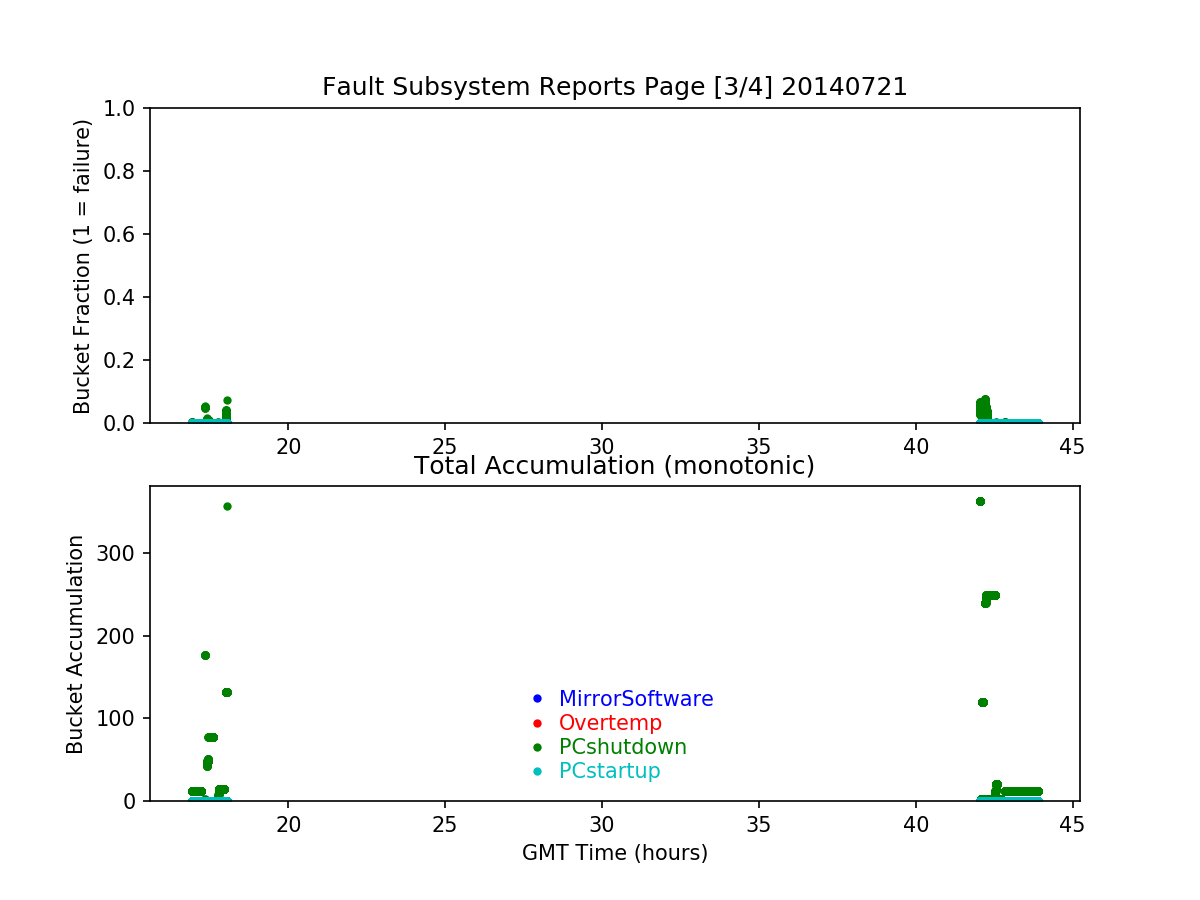Click the Bucket Accumulation y-axis label

click(x=75, y=644)
